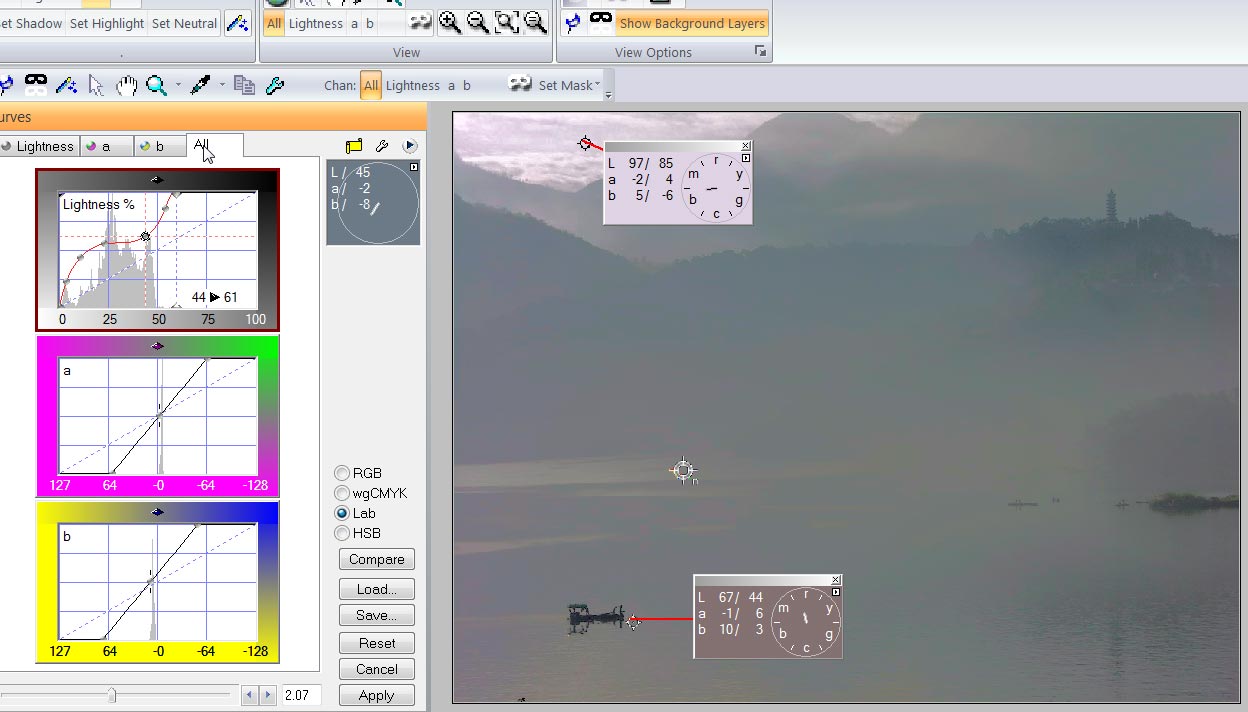Click the 2.07 zoom value field

(298, 695)
